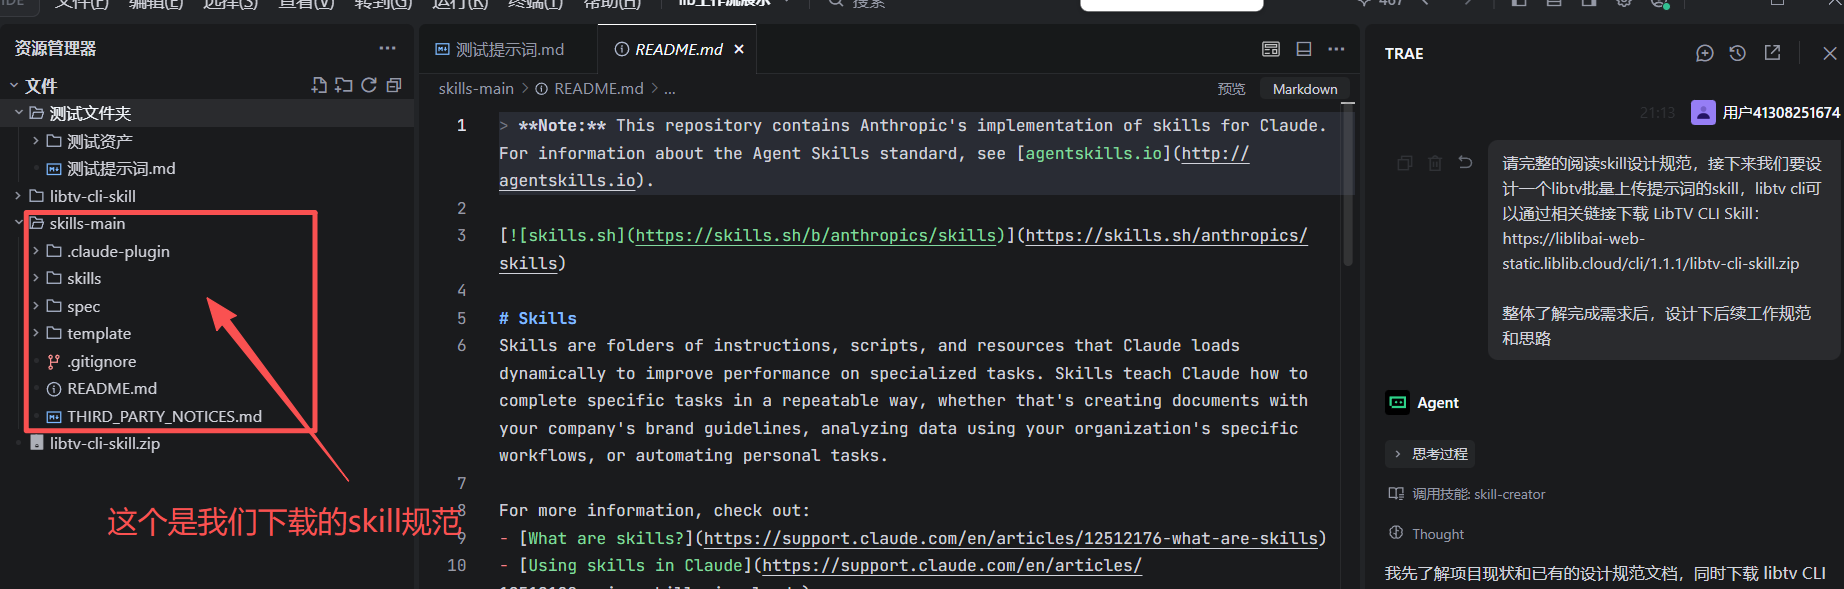This screenshot has height=589, width=1844.
Task: Expand the 测试资产 folder
Action: coord(36,141)
